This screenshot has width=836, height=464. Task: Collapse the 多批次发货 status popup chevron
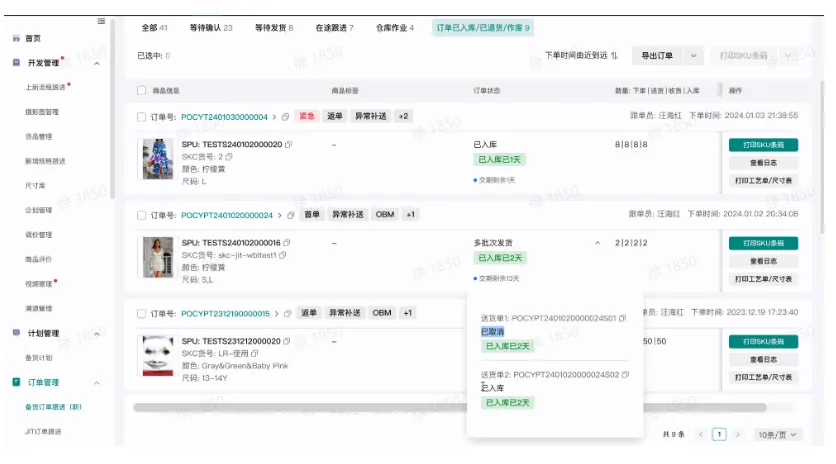(x=598, y=243)
